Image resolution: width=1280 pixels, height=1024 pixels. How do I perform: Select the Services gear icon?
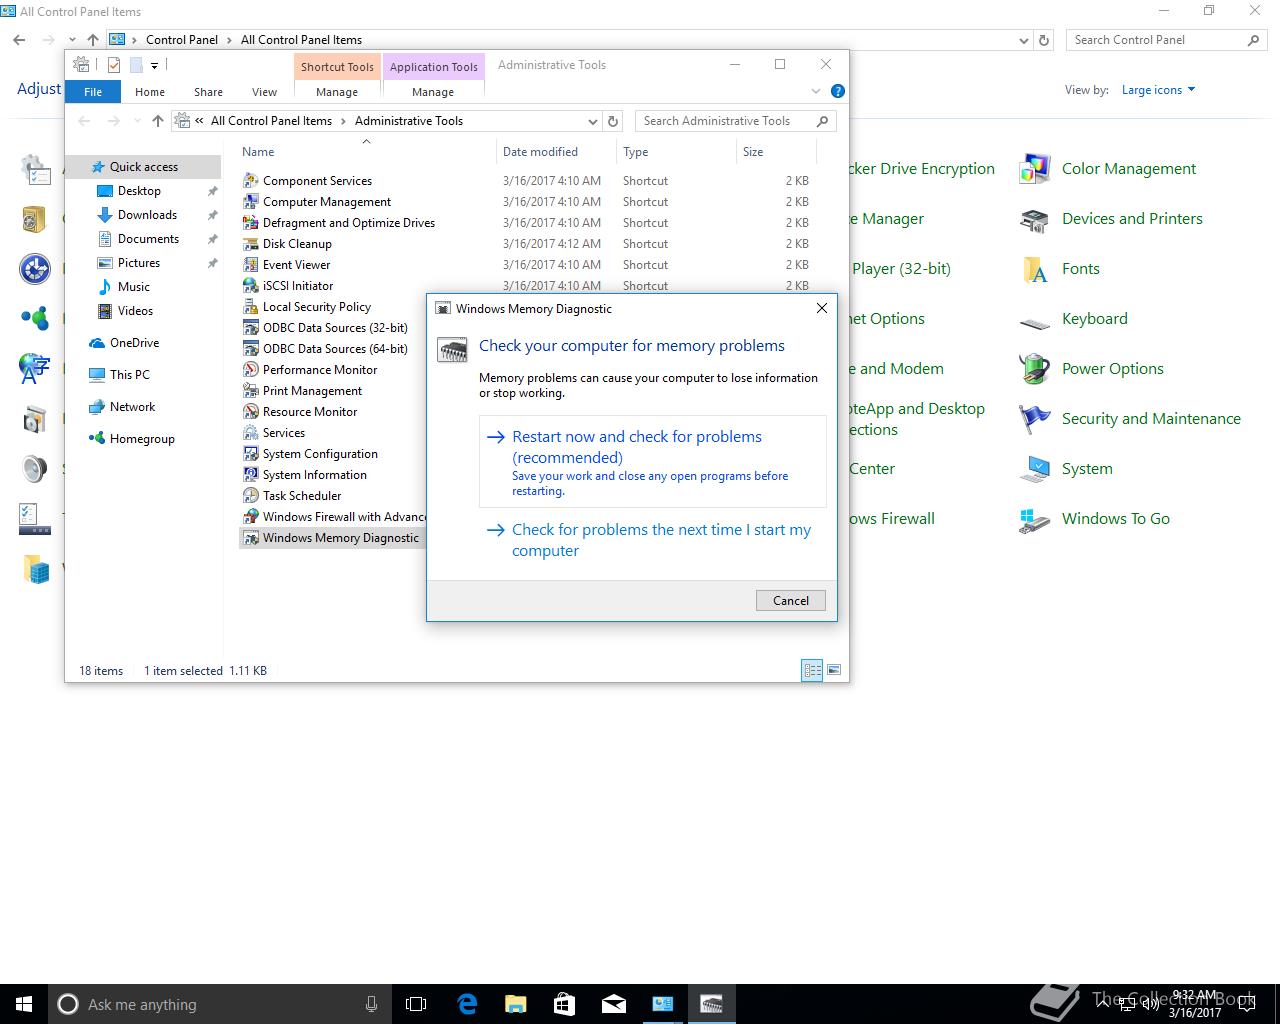point(251,433)
